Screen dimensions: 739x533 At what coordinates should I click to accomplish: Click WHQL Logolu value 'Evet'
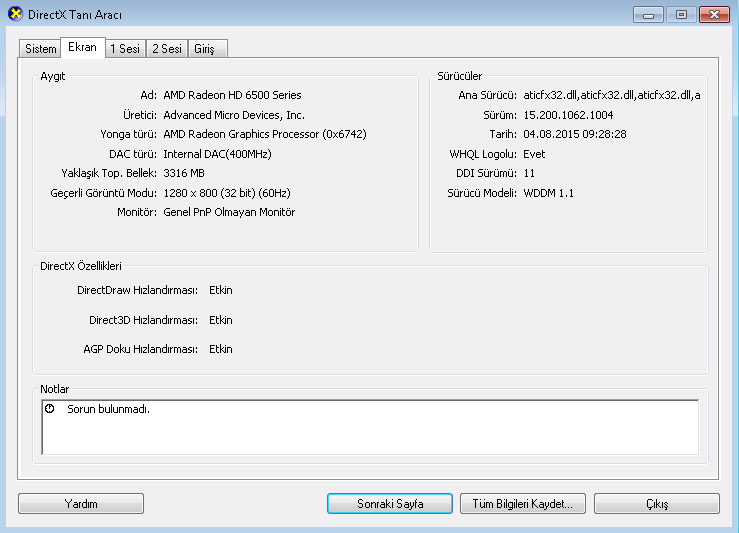coord(534,154)
